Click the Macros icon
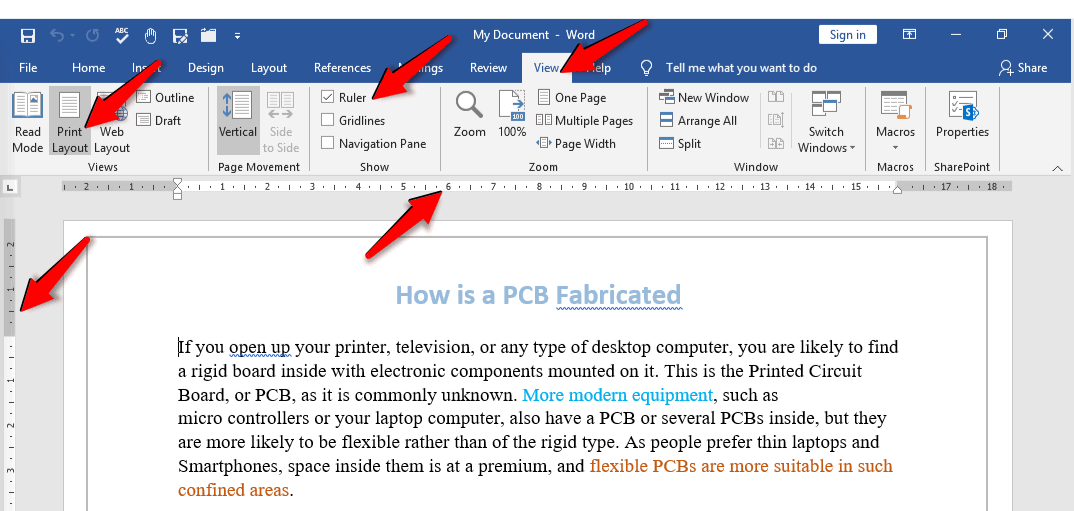 pyautogui.click(x=895, y=113)
